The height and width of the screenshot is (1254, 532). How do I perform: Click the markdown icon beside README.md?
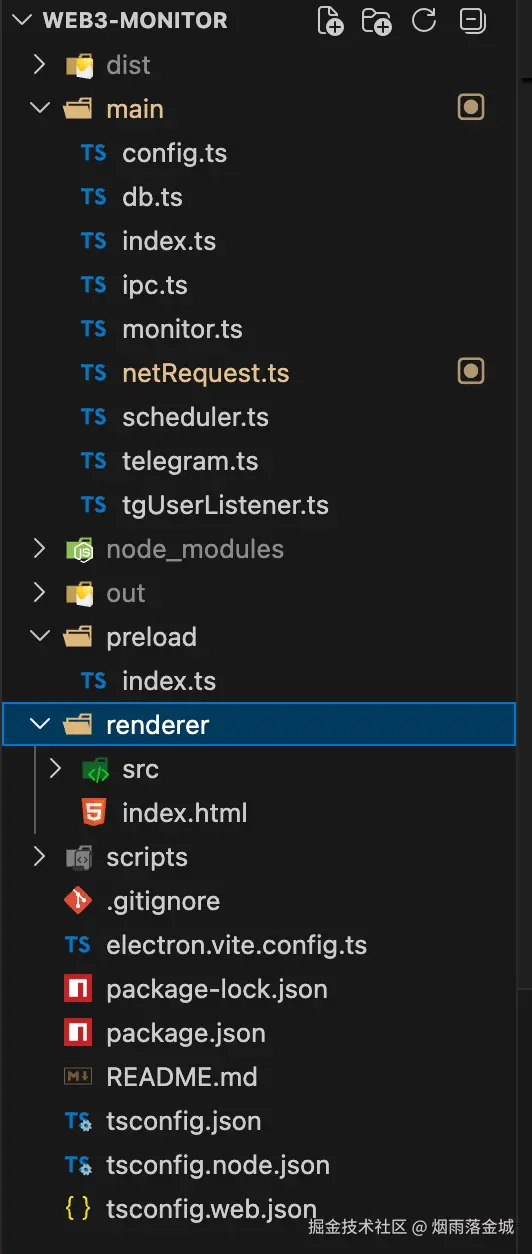click(77, 1077)
